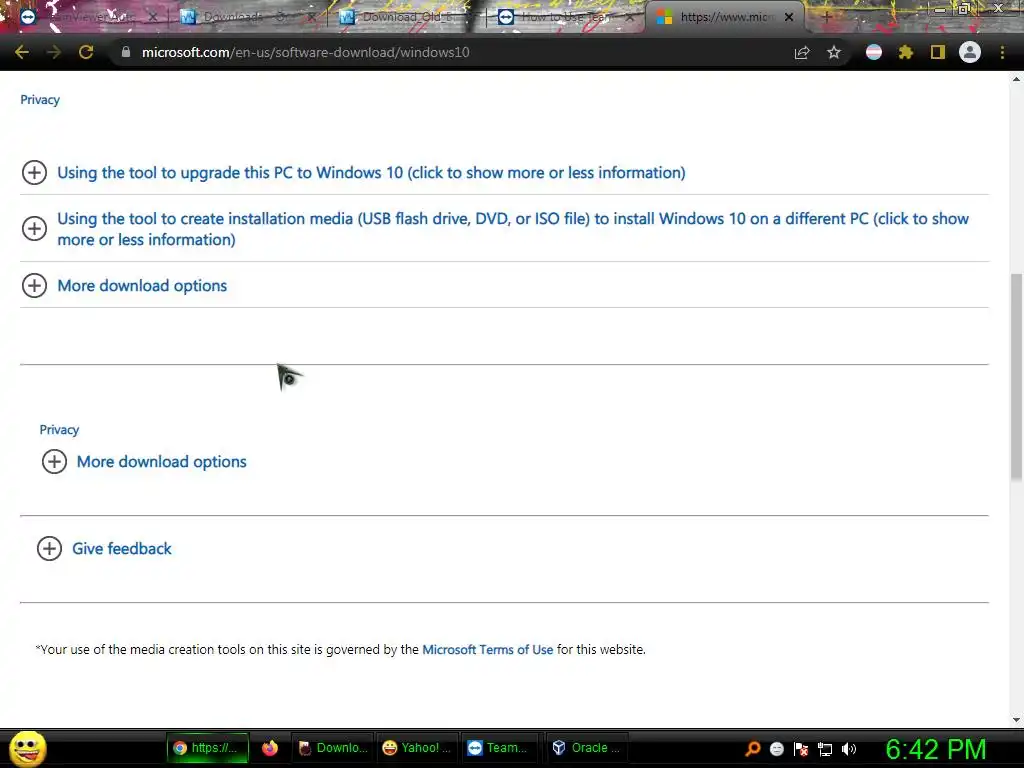This screenshot has width=1024, height=768.
Task: Open the network tray icon
Action: coord(825,749)
